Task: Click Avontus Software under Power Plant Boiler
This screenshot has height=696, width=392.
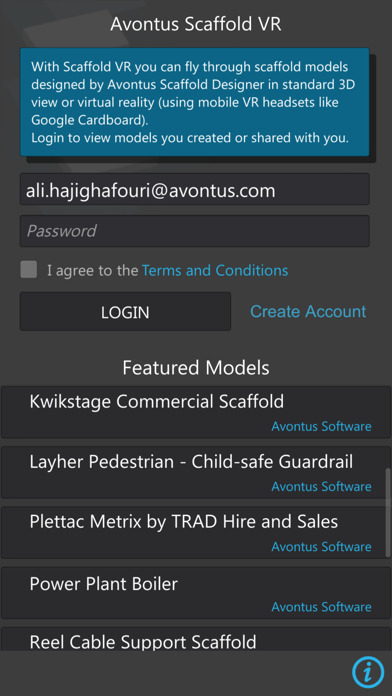Action: click(x=321, y=607)
